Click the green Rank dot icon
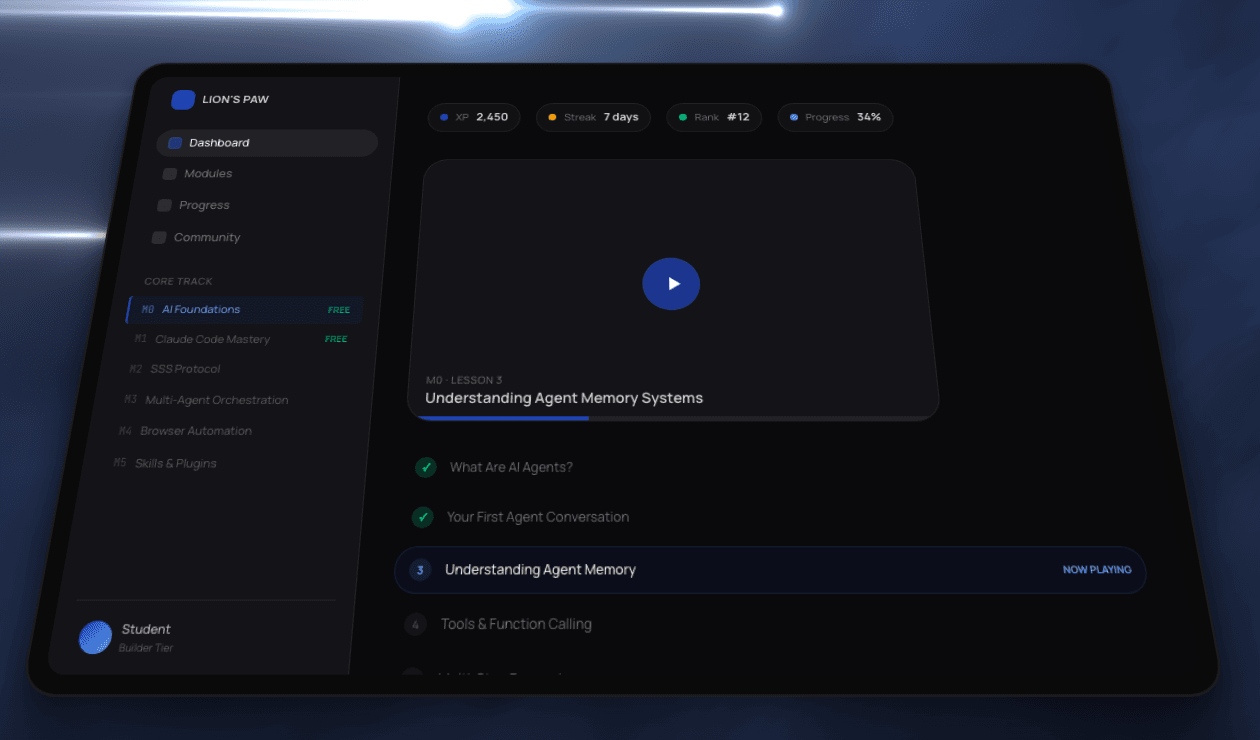 (683, 117)
